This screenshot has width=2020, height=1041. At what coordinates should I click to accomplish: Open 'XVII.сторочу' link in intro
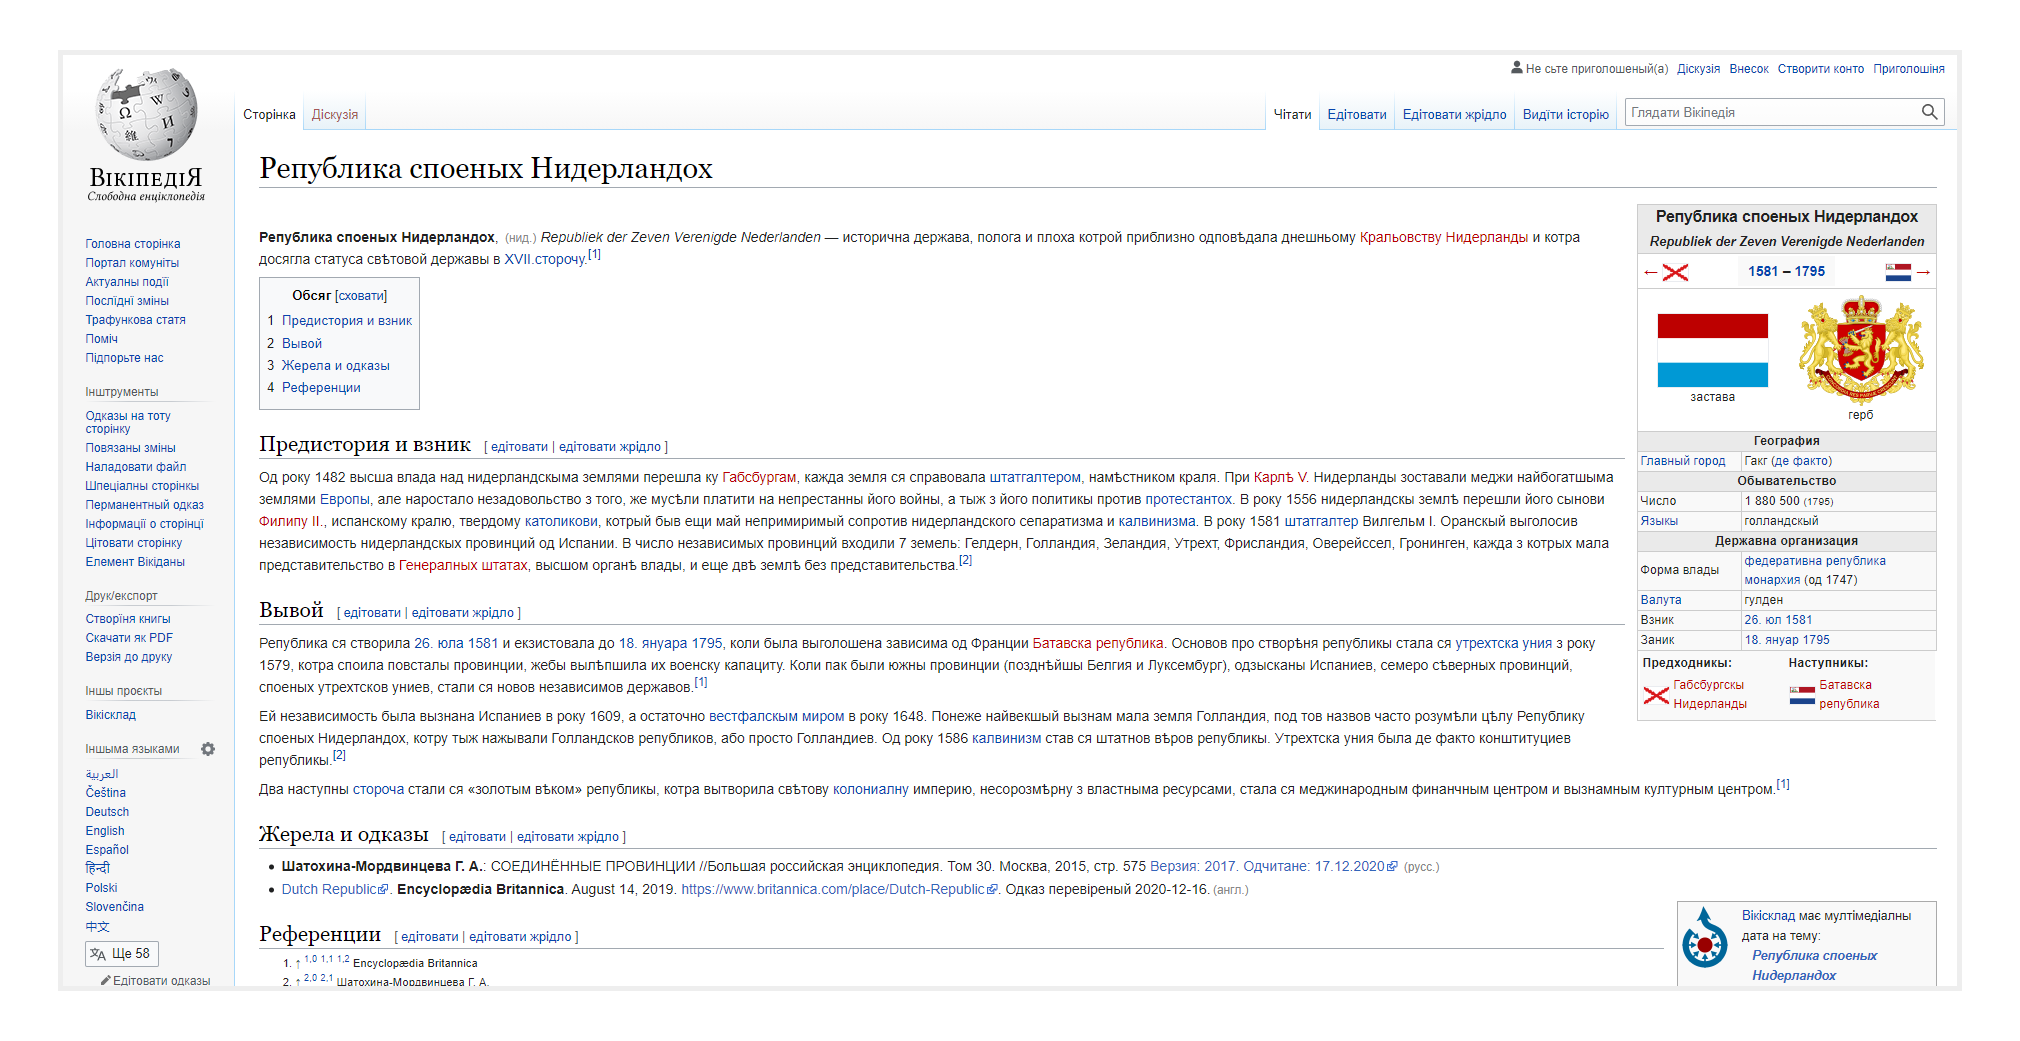coord(545,259)
